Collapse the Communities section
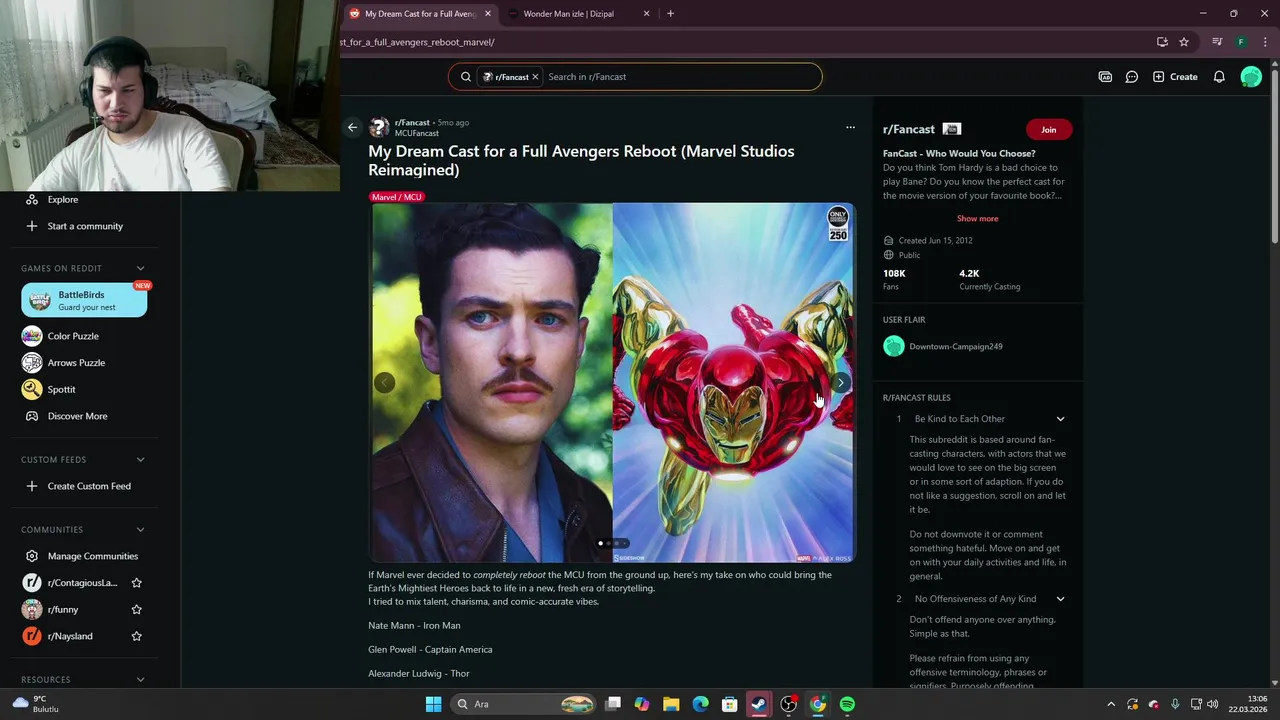This screenshot has width=1280, height=720. point(140,529)
